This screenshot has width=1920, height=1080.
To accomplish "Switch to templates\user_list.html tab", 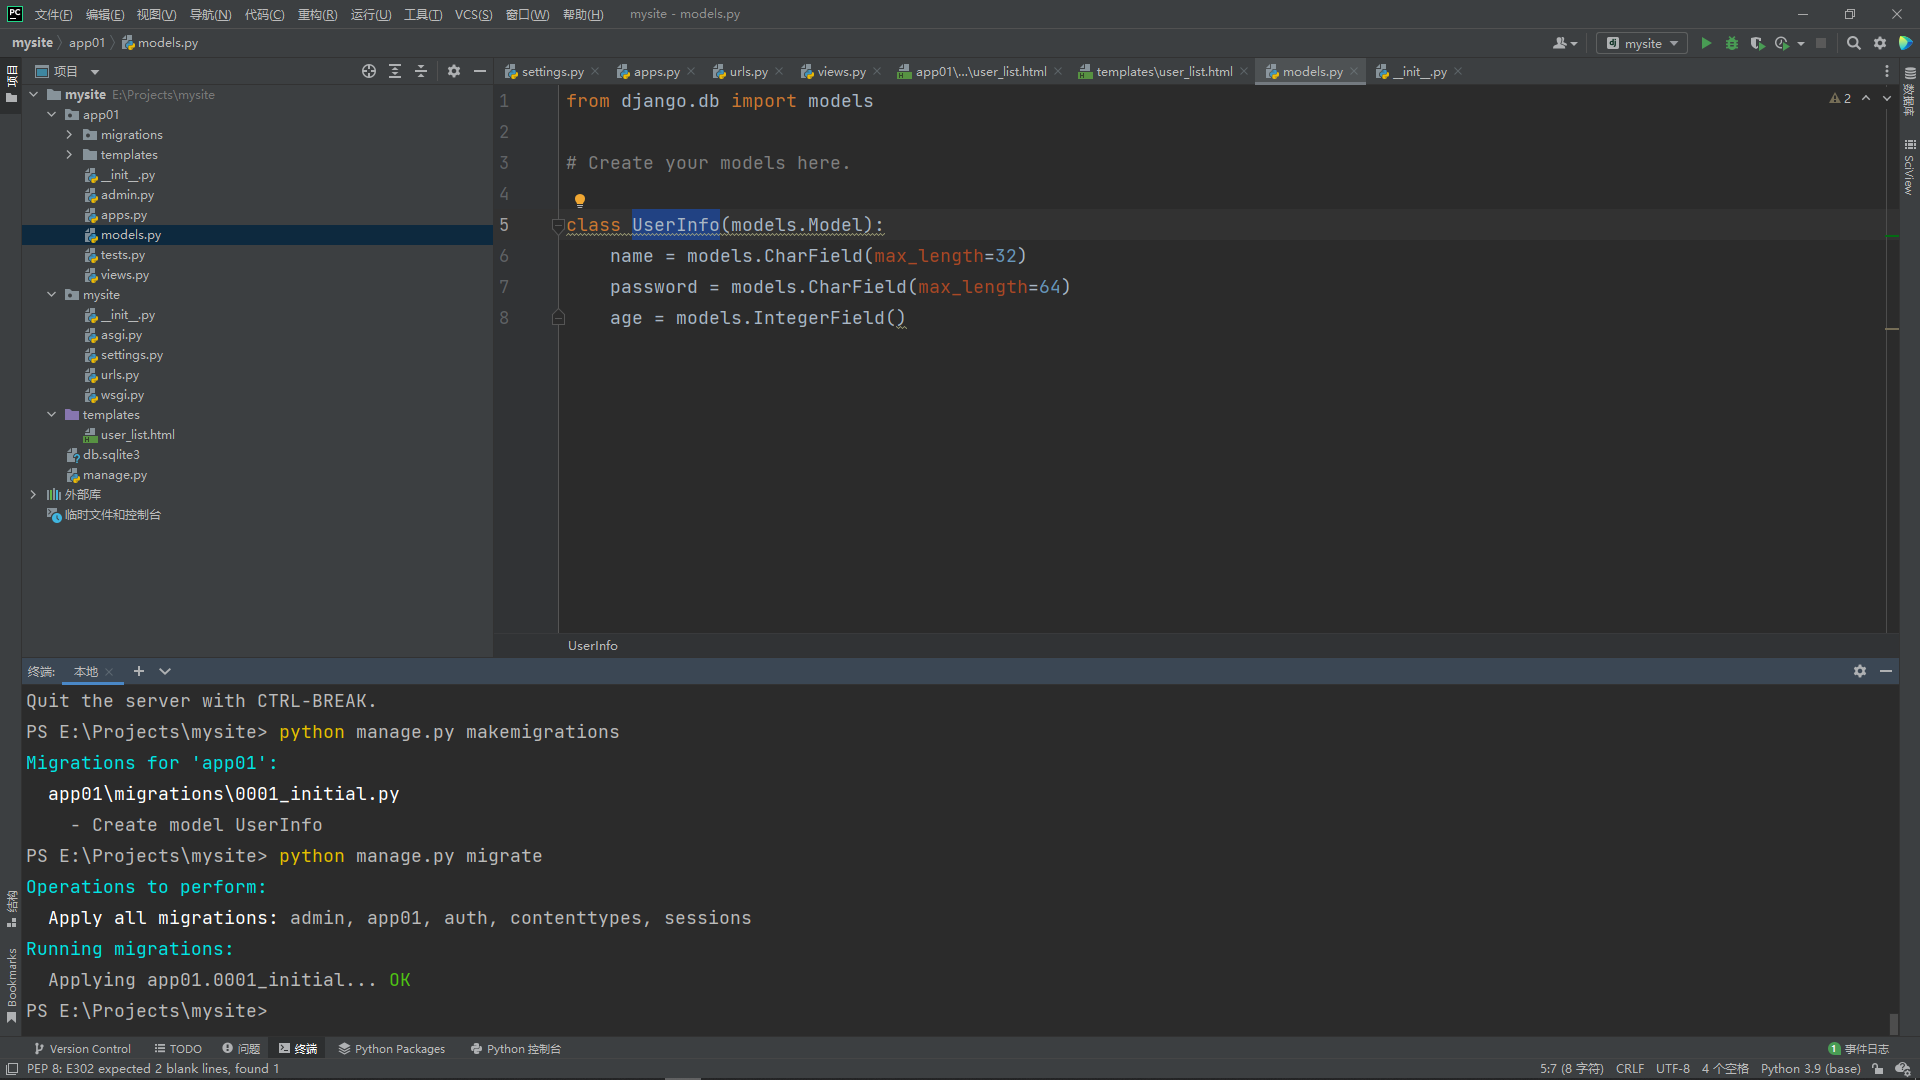I will tap(1164, 71).
